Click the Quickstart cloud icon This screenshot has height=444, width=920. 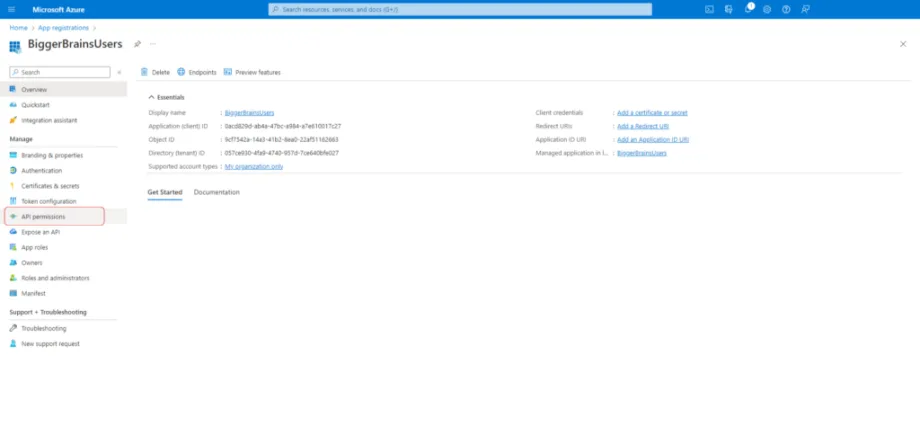pos(13,105)
